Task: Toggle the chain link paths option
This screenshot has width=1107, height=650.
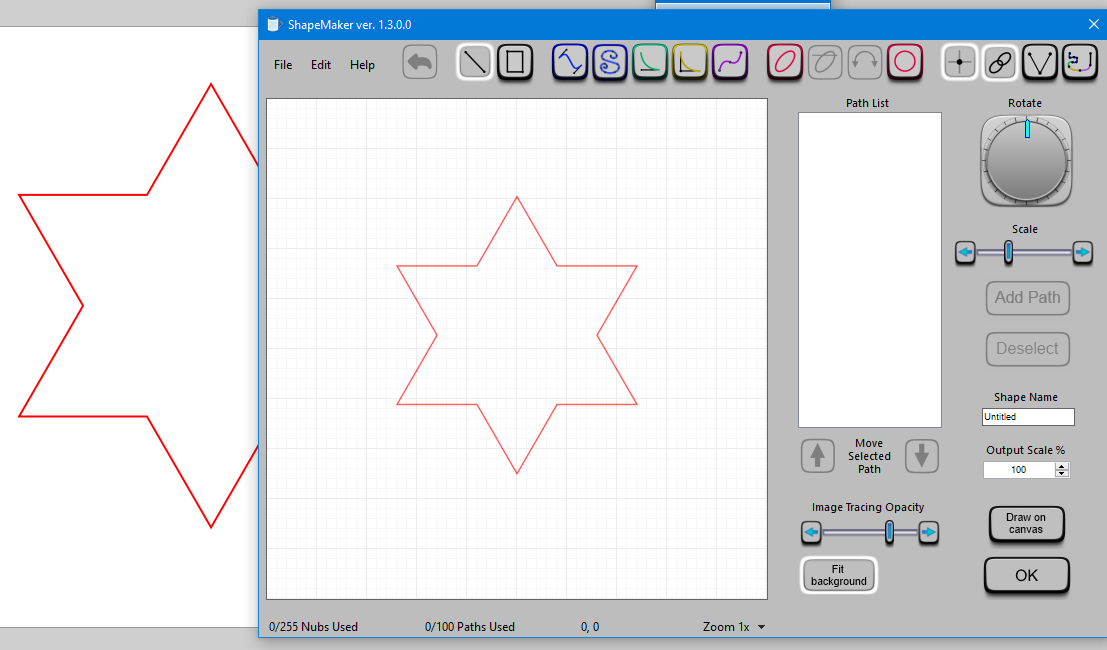Action: click(1000, 62)
